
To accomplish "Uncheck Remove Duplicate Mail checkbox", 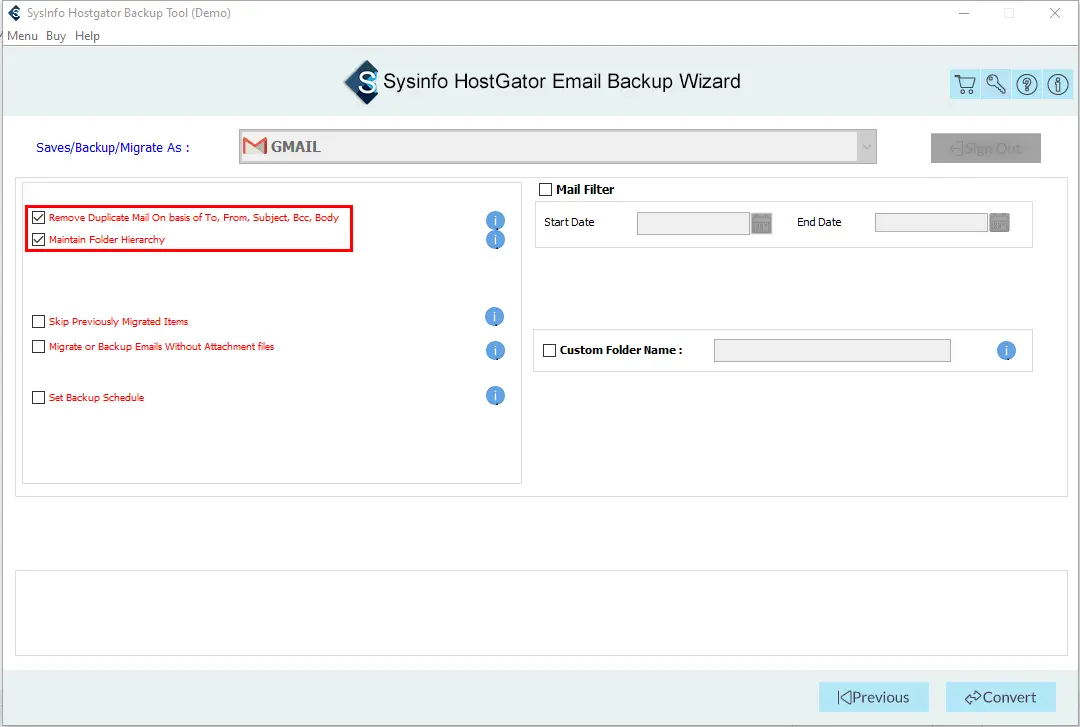I will pyautogui.click(x=39, y=217).
